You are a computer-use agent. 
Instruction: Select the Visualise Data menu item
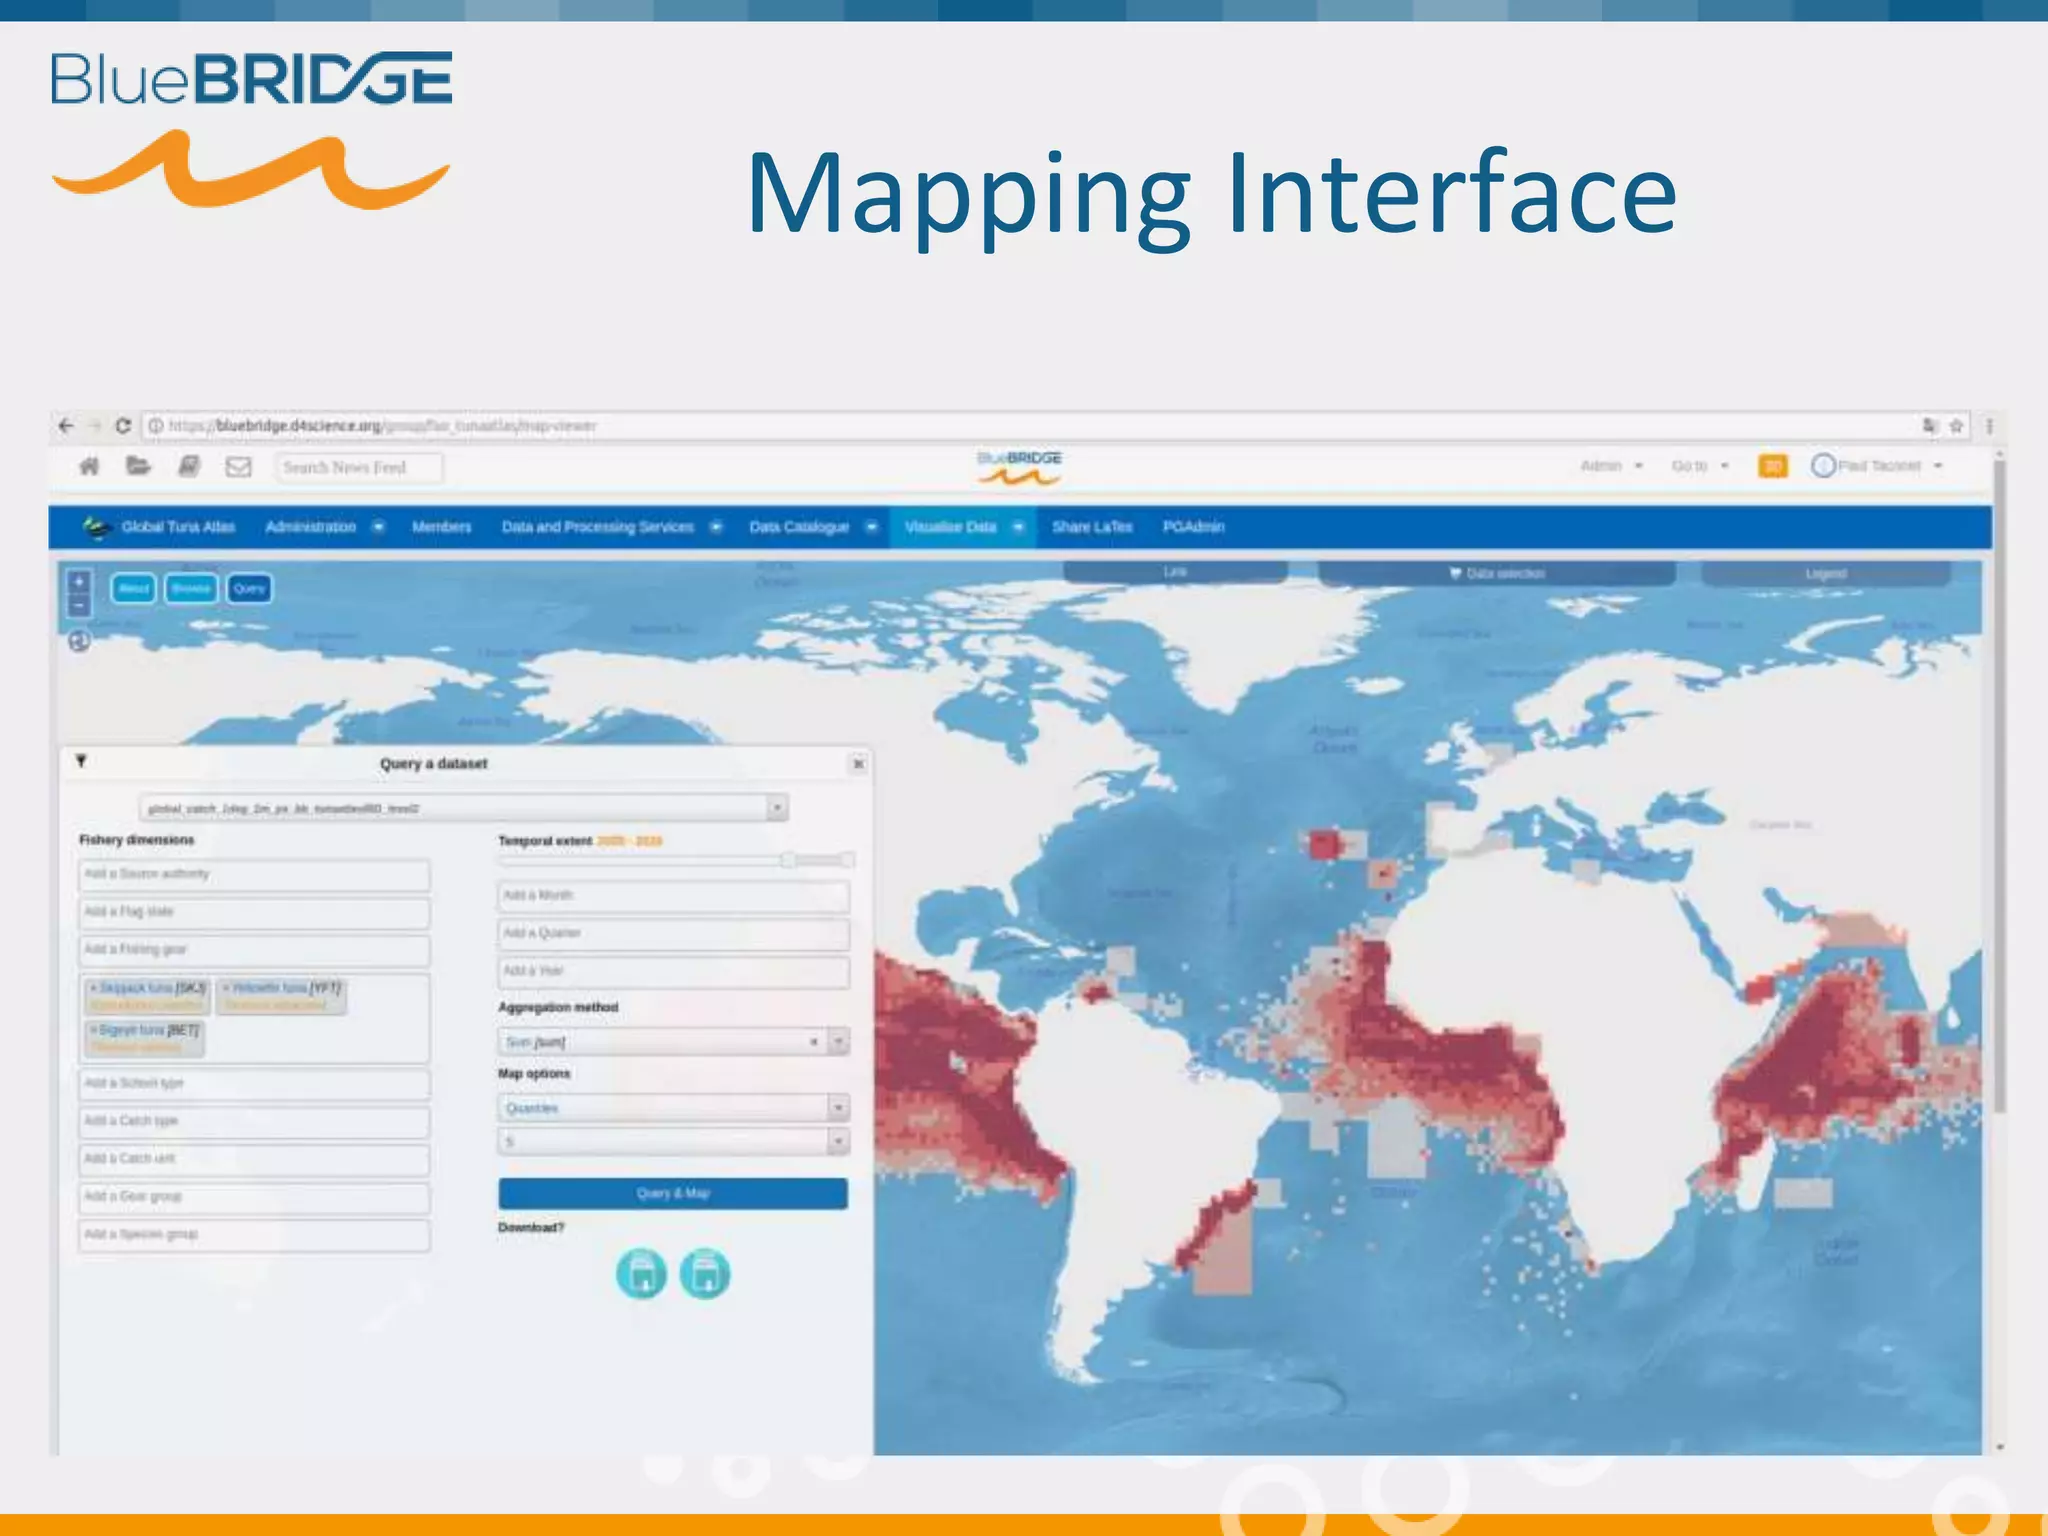coord(950,527)
